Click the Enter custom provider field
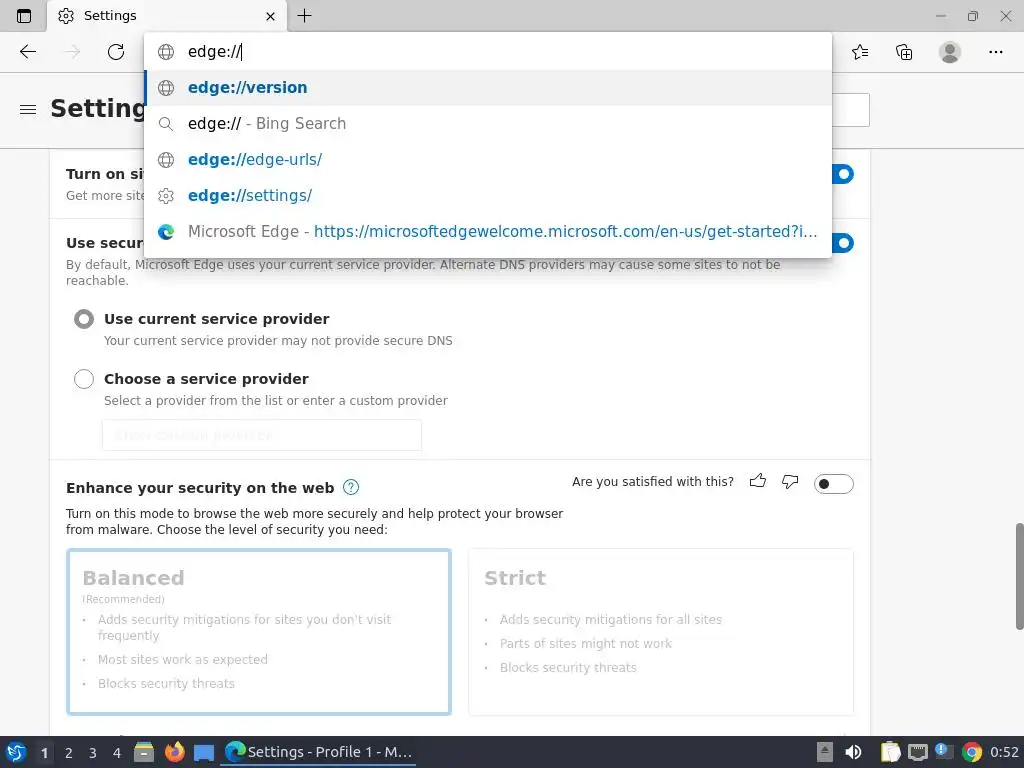Viewport: 1024px width, 768px height. pos(262,435)
